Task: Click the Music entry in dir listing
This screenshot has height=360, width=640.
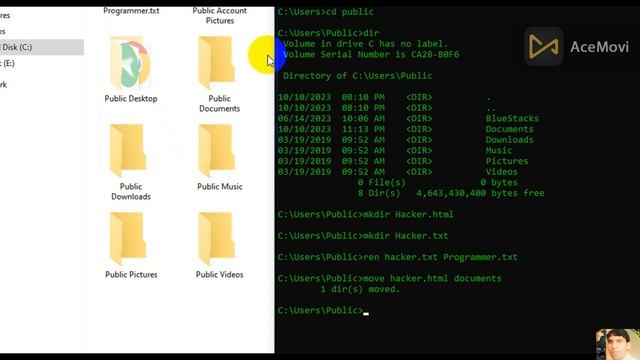Action: 498,150
